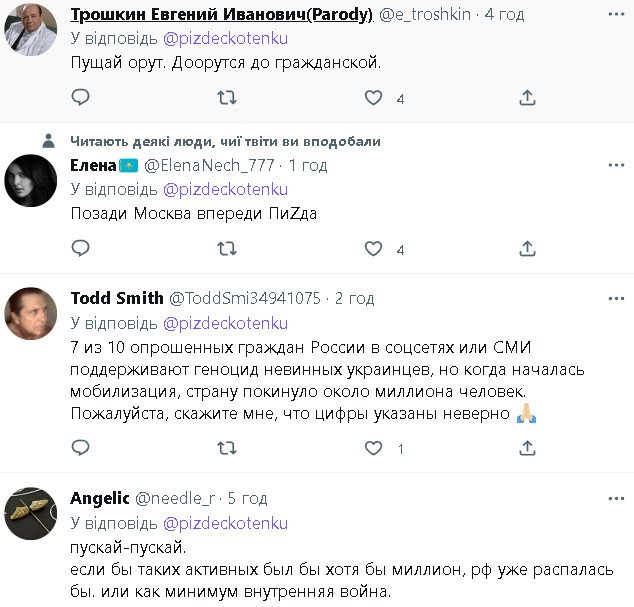
Task: Open more options for Angelic's tweet
Action: tap(613, 498)
